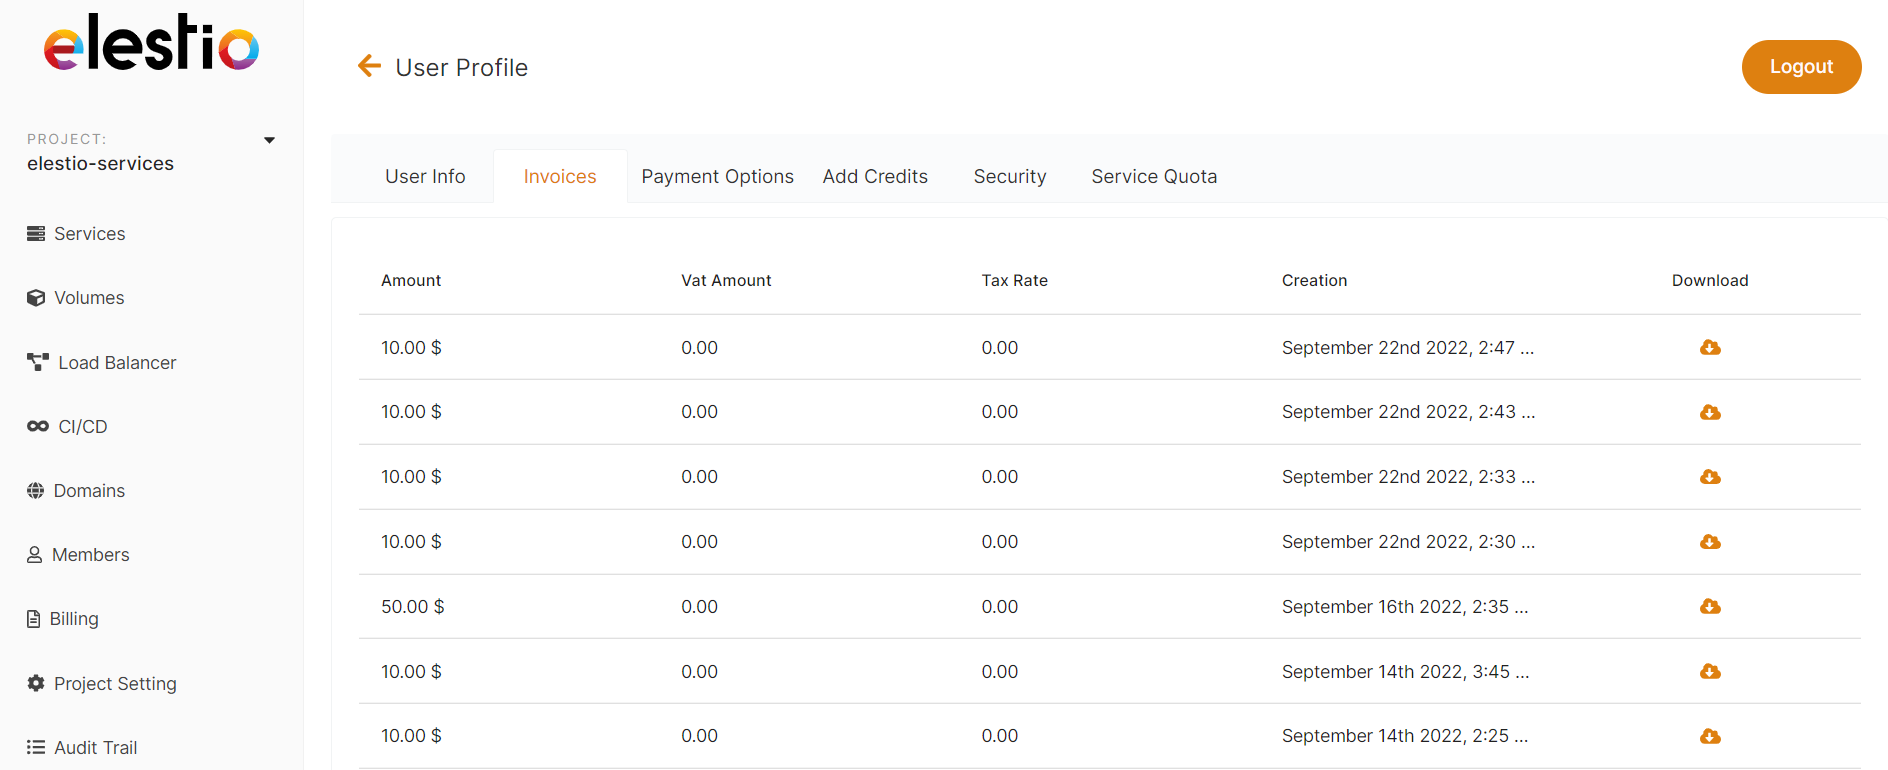Viewport: 1888px width, 770px height.
Task: Open the CI/CD section
Action: 82,427
